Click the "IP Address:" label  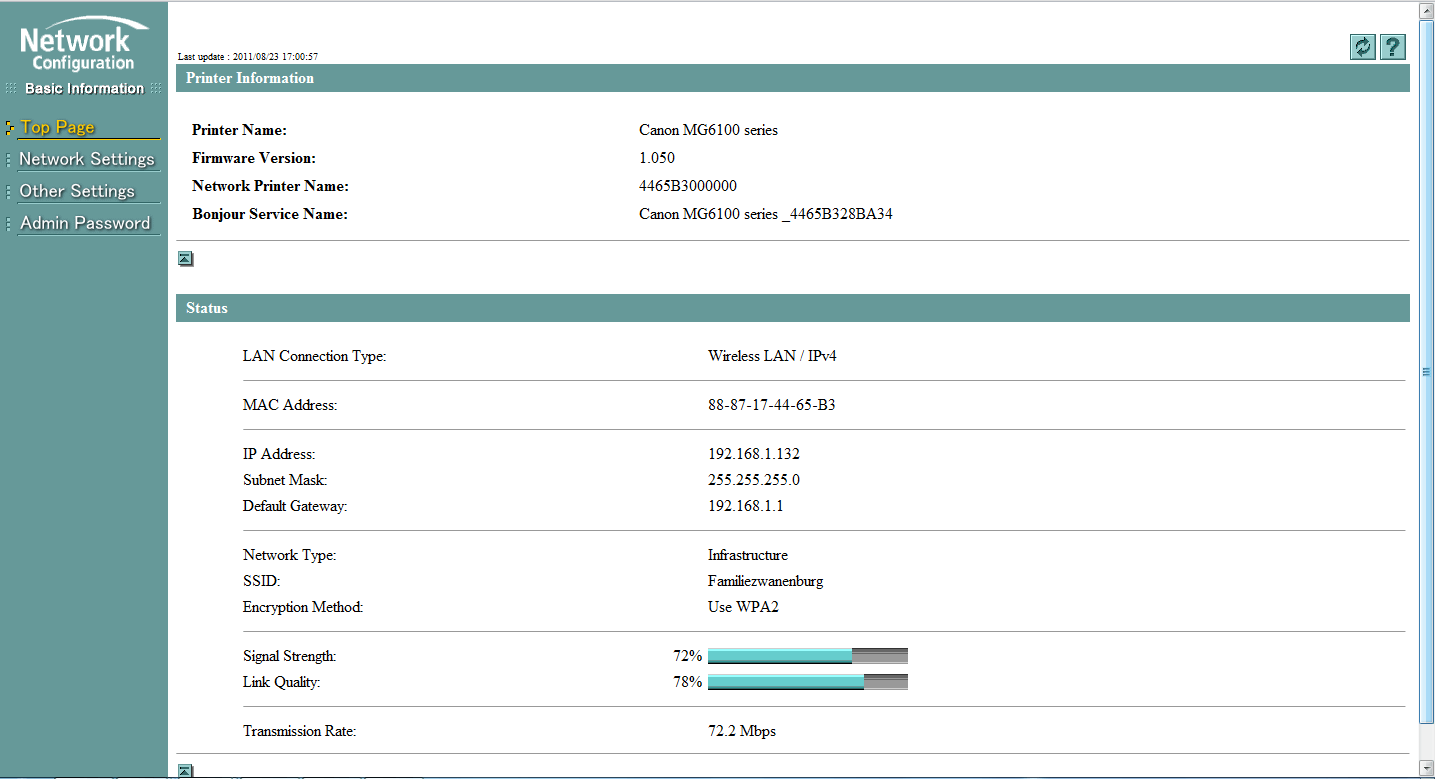[279, 454]
